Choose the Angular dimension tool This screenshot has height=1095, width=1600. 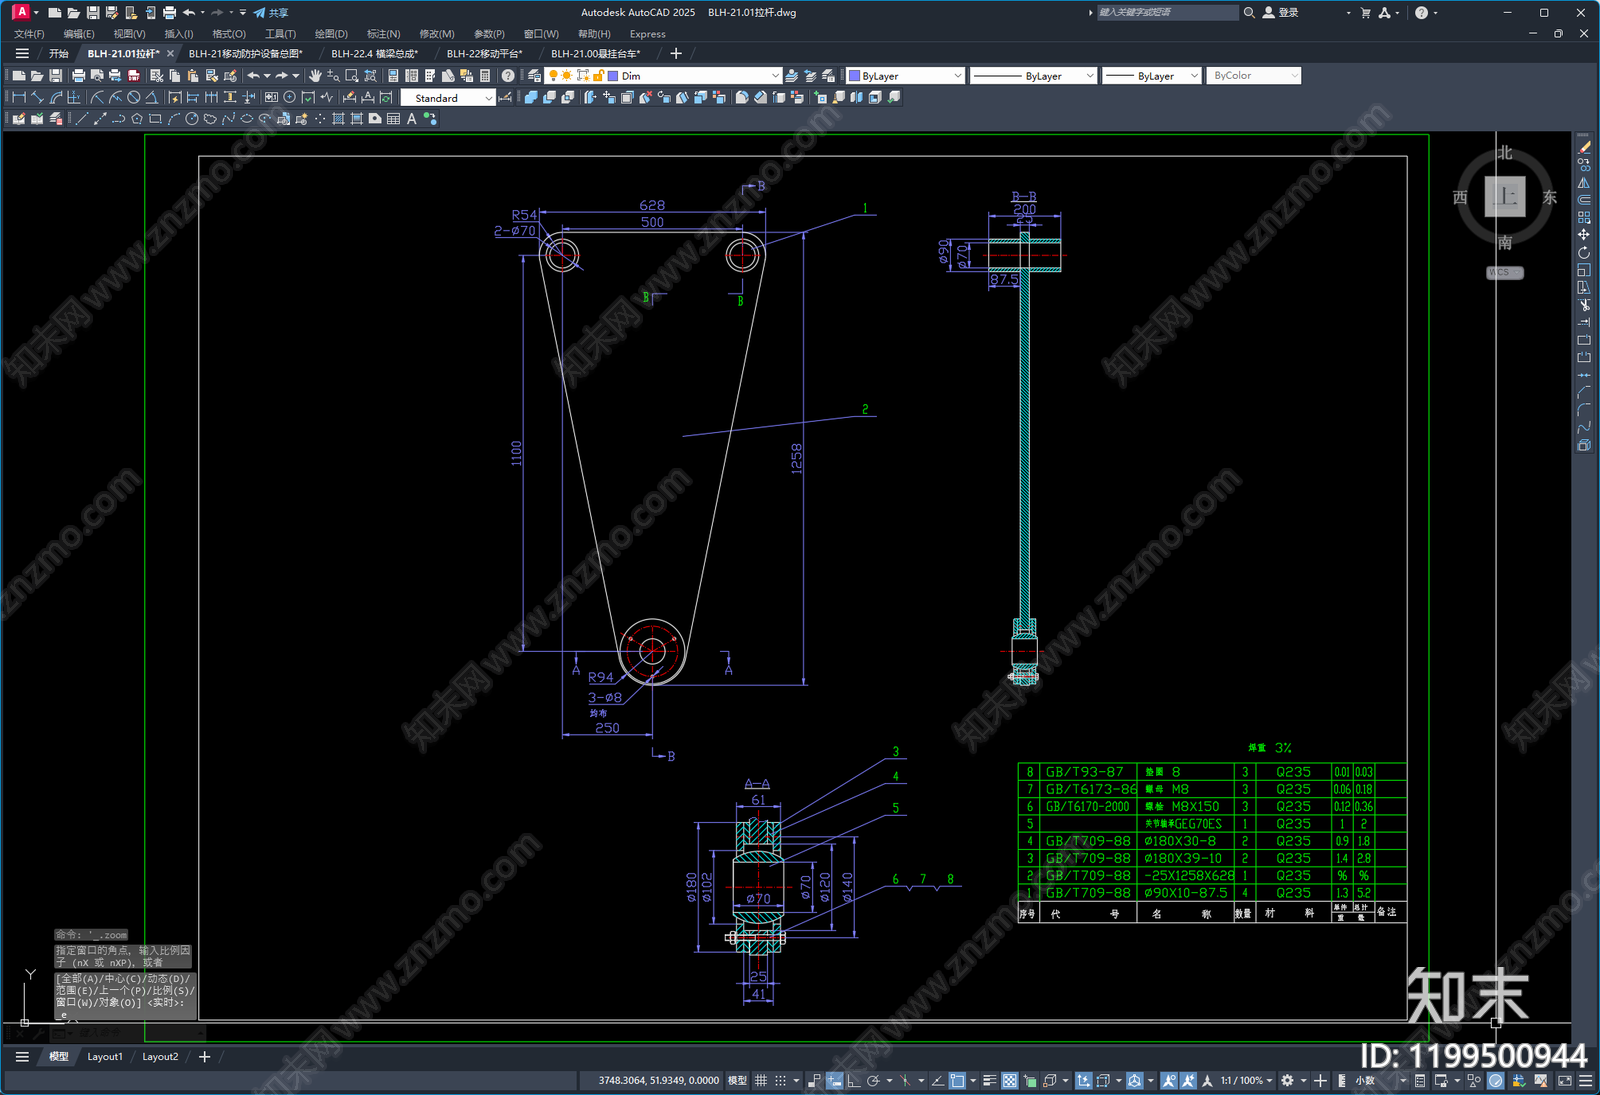(152, 97)
